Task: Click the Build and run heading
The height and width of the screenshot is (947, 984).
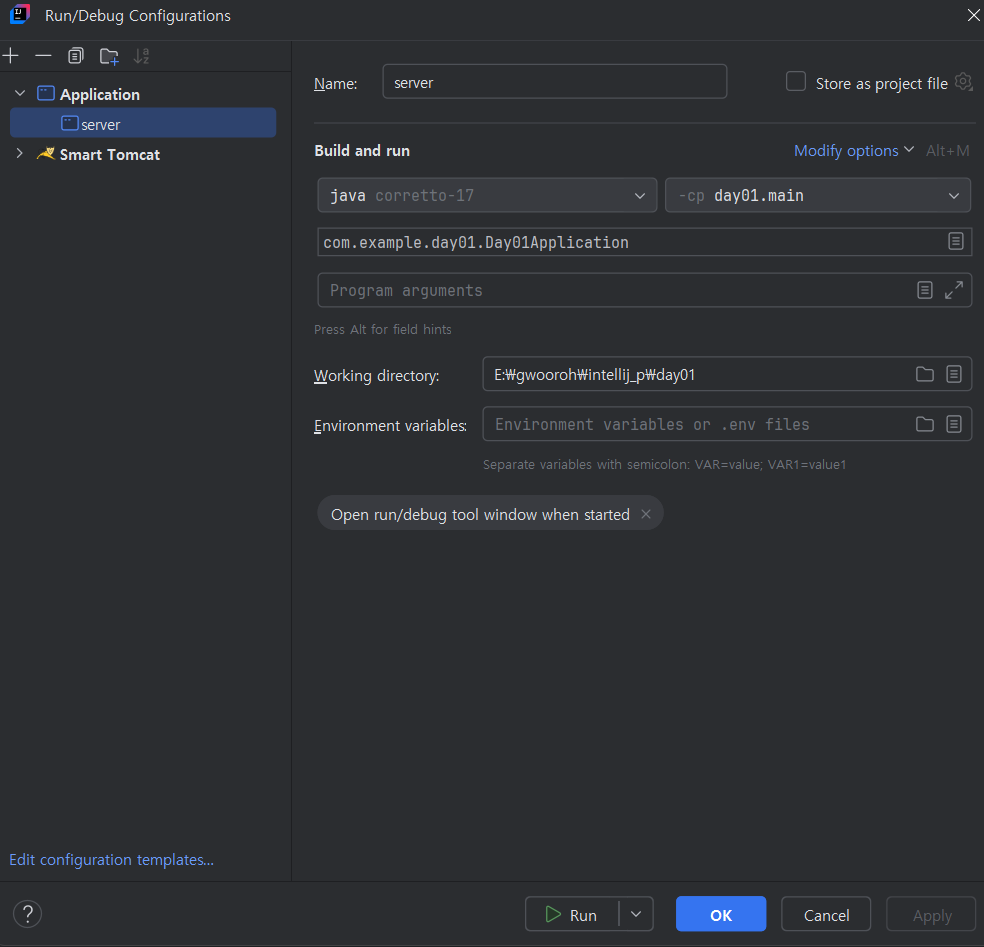Action: [x=362, y=151]
